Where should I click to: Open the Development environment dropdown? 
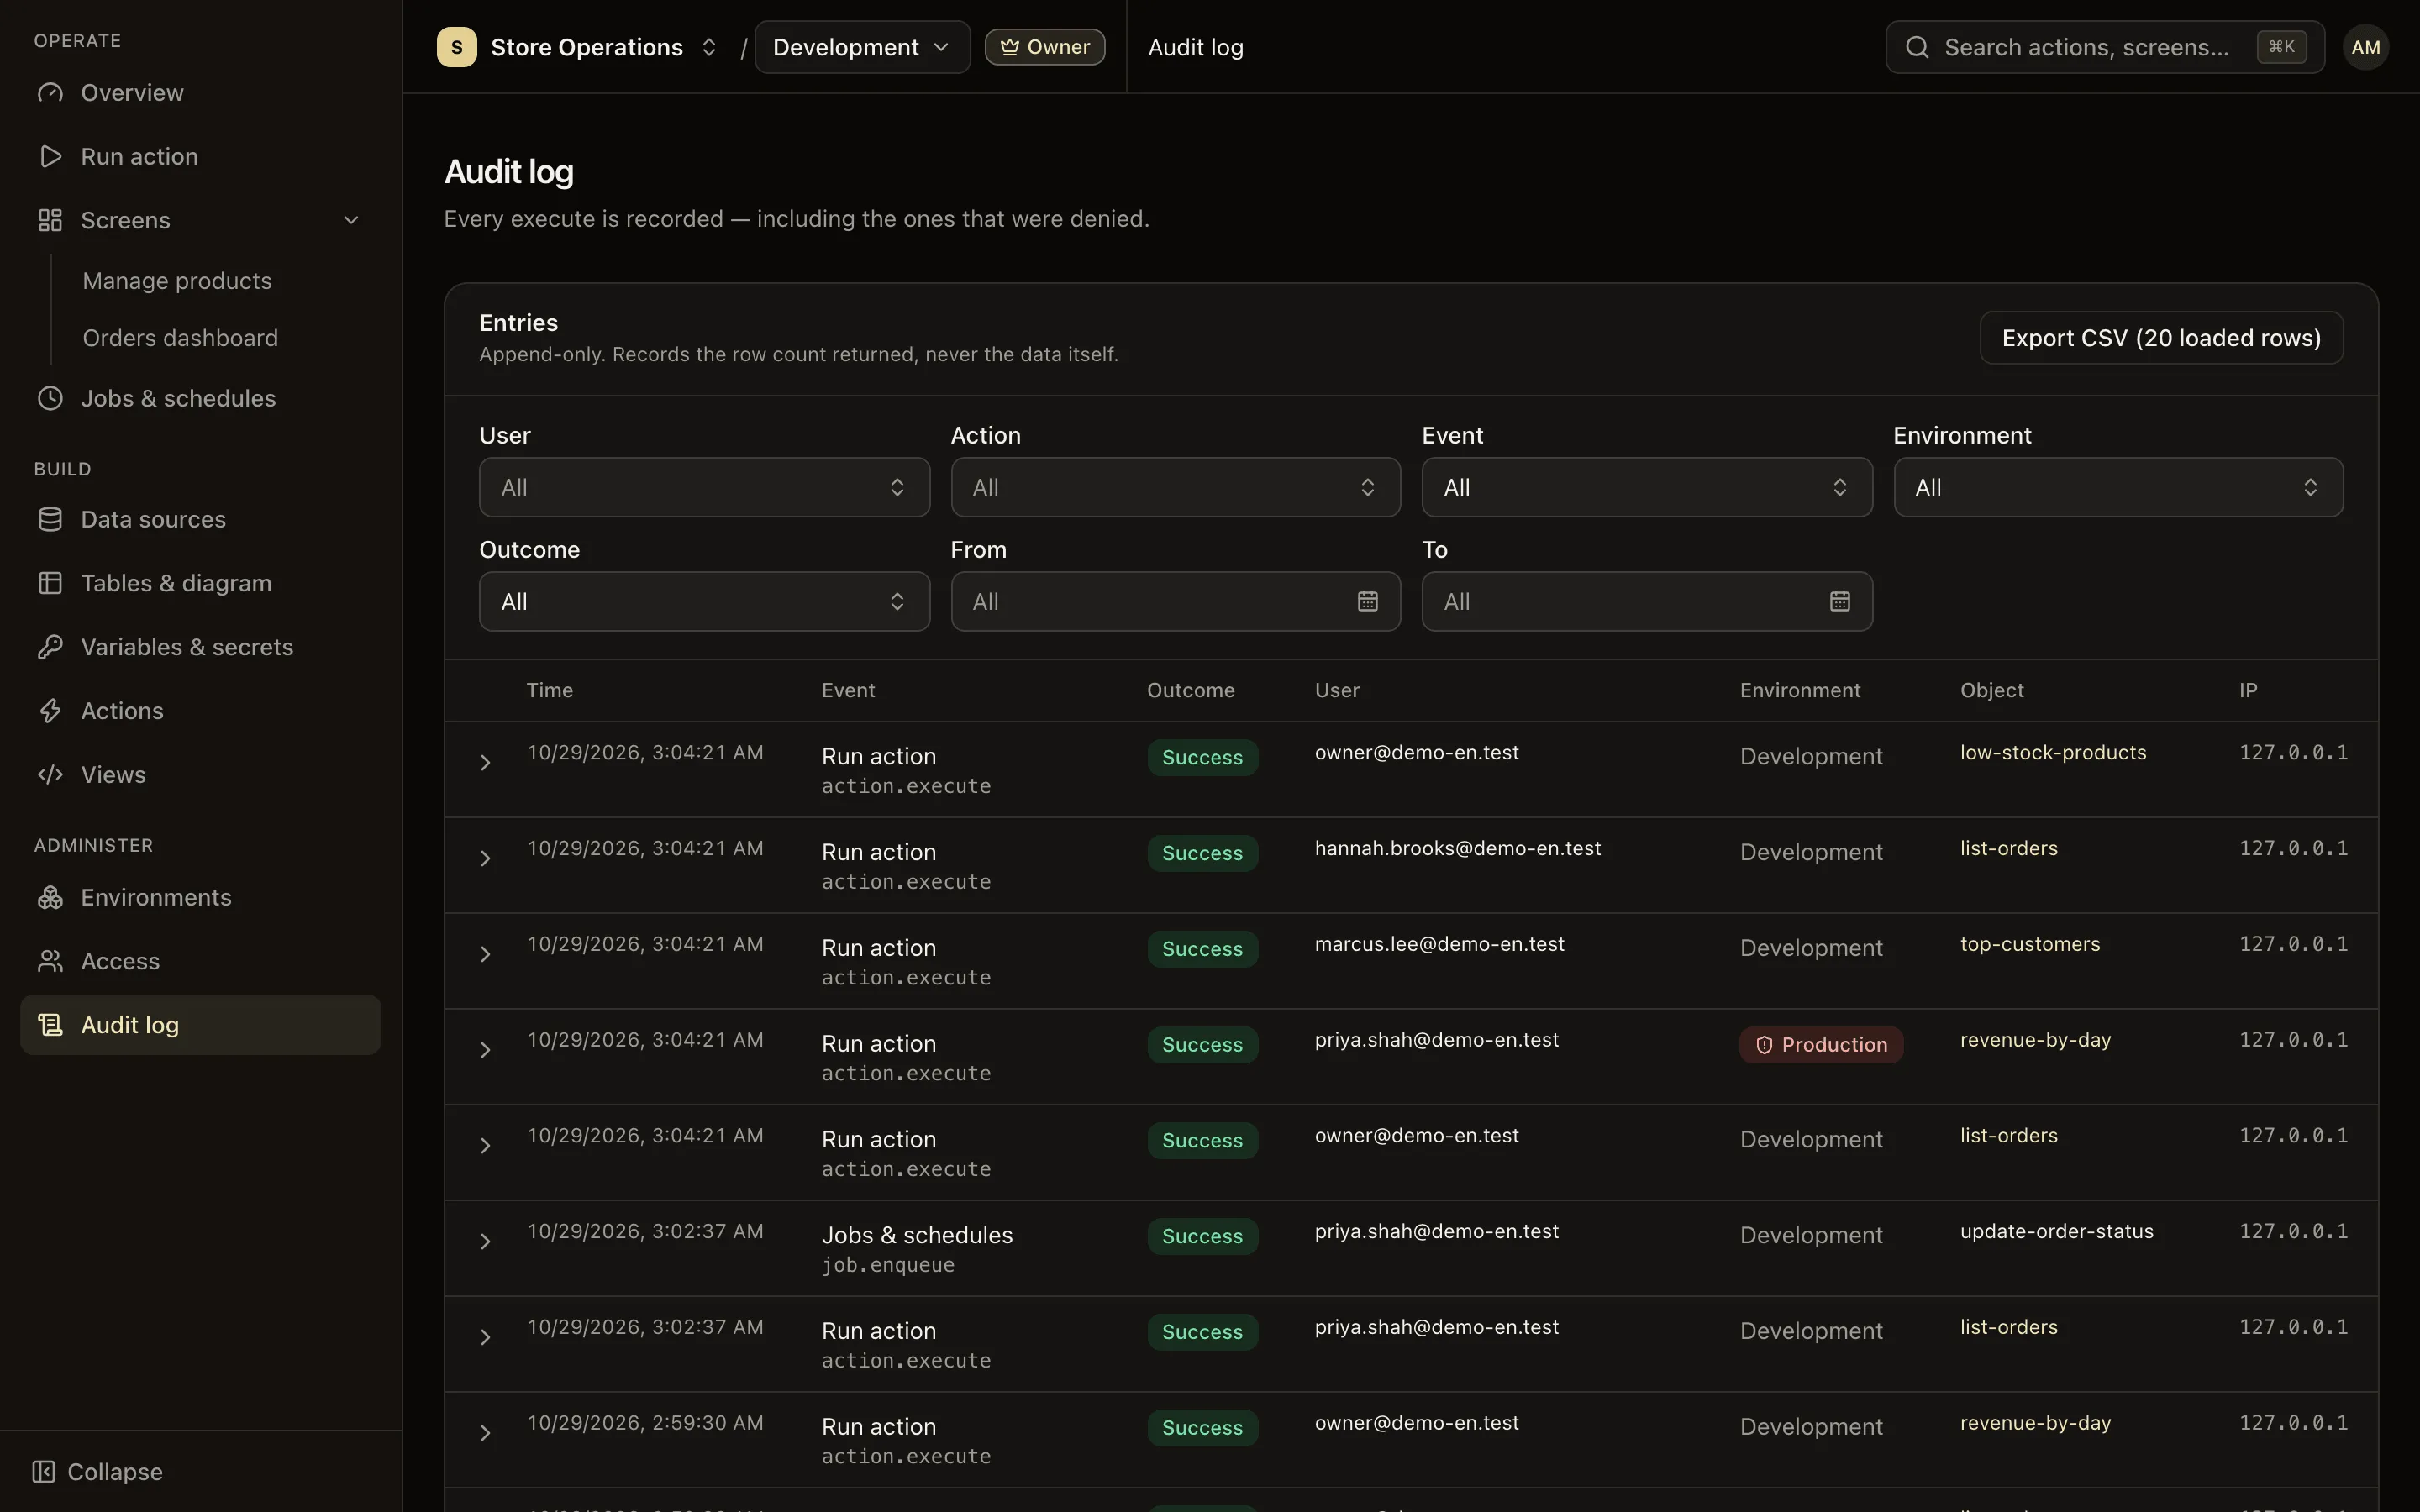click(x=862, y=47)
